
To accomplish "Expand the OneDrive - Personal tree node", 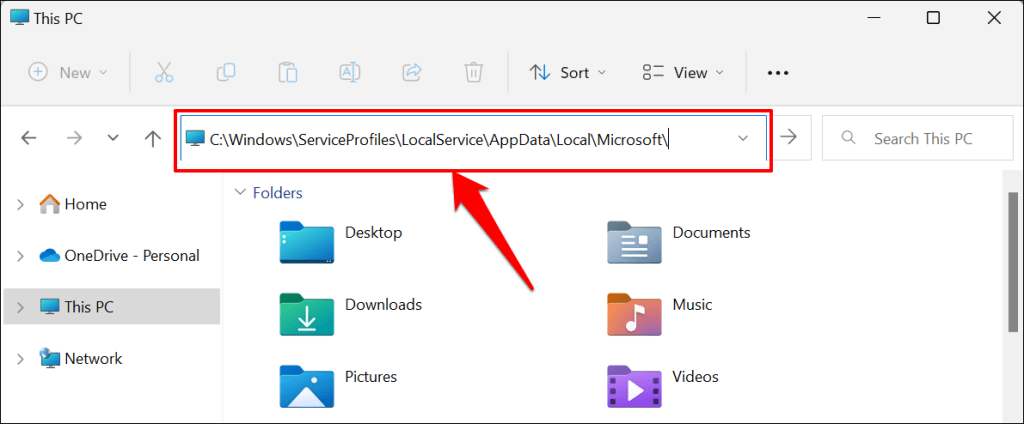I will (x=21, y=255).
